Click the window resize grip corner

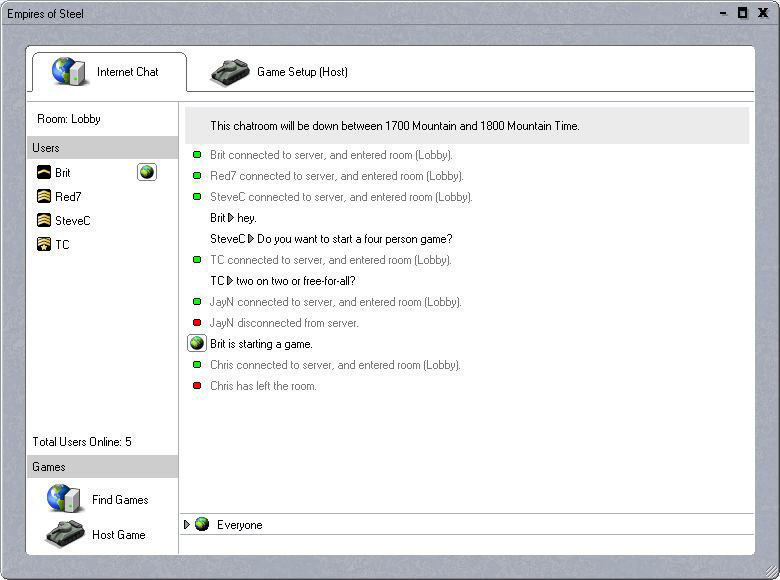[773, 573]
